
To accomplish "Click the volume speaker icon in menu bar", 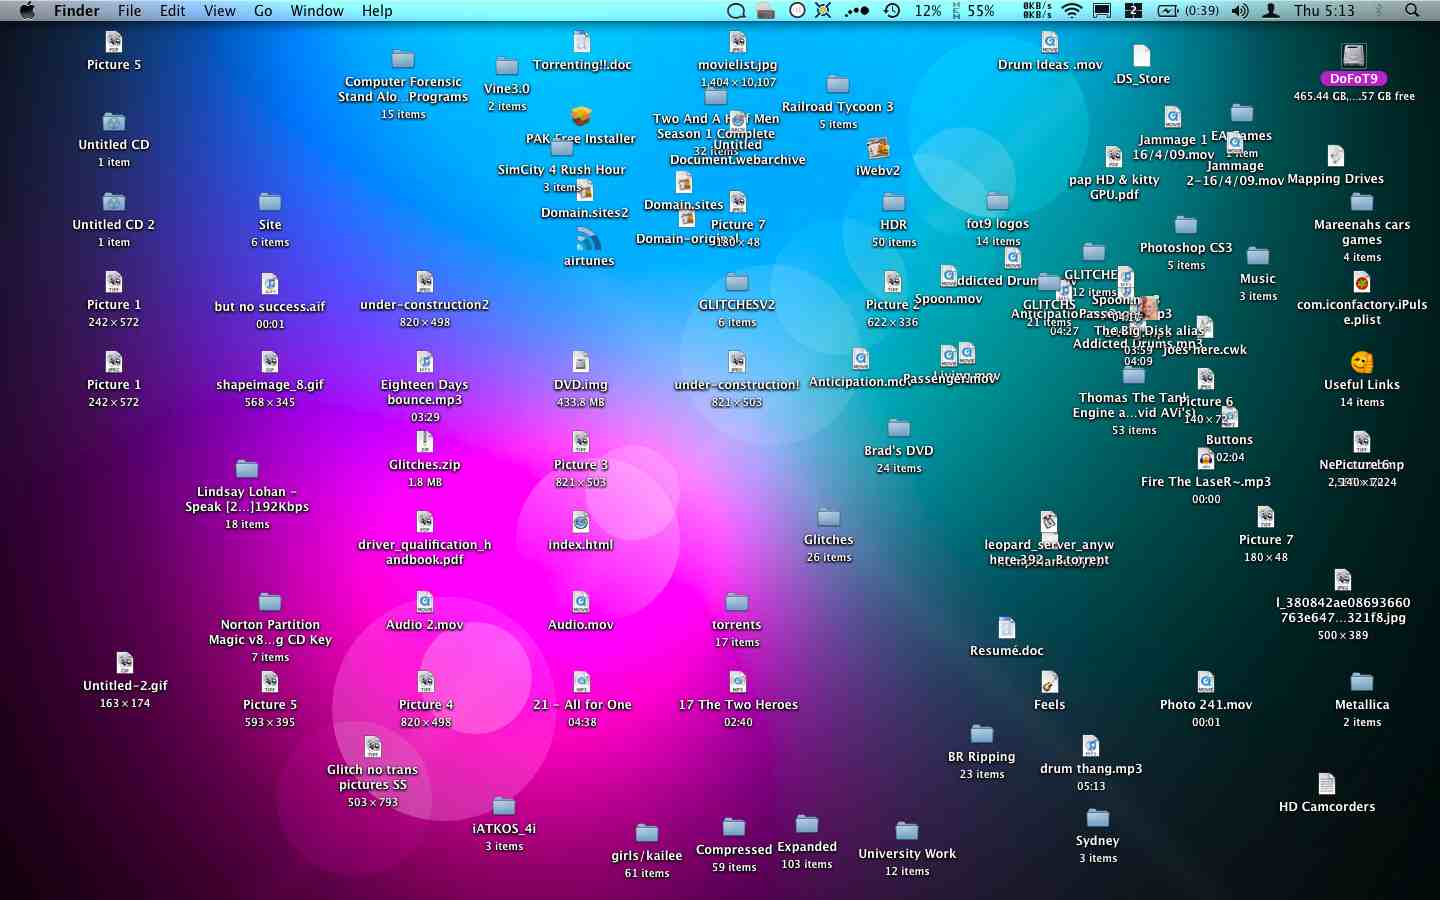I will click(1240, 11).
